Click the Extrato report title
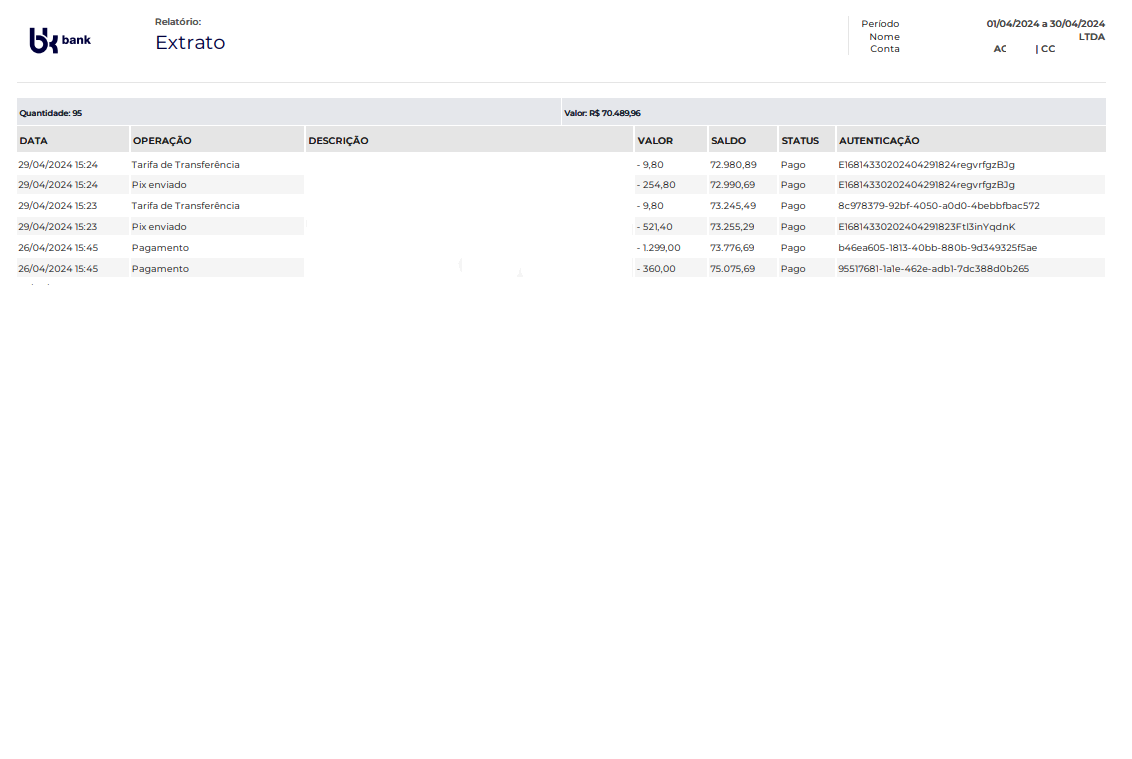1132x759 pixels. point(190,43)
